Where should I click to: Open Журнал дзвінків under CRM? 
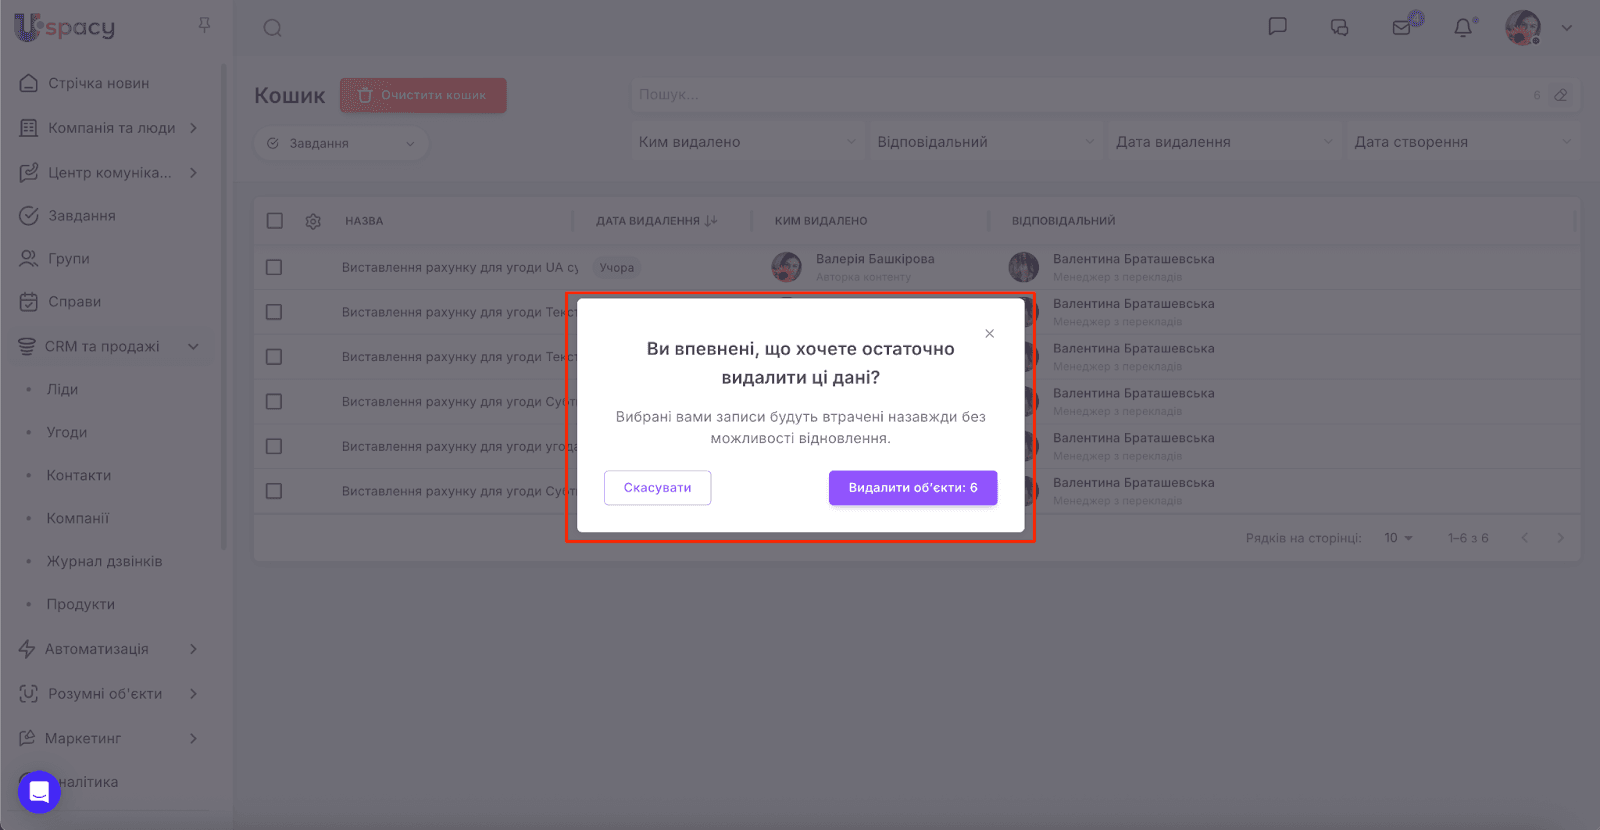[104, 562]
